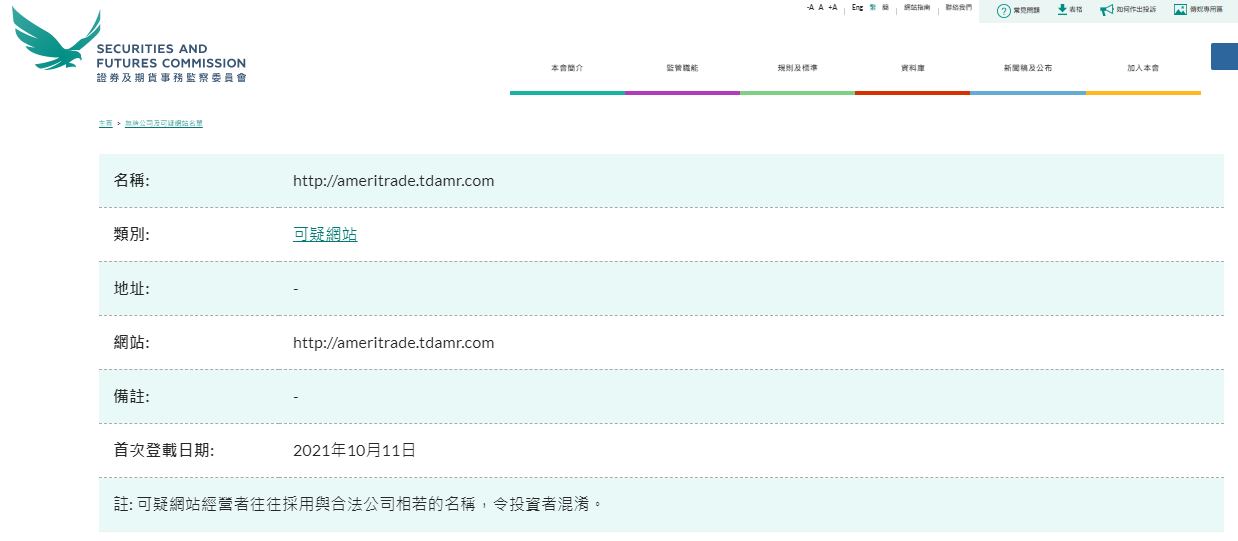The image size is (1238, 541).
Task: Follow the 可疑網站 category link
Action: click(325, 235)
